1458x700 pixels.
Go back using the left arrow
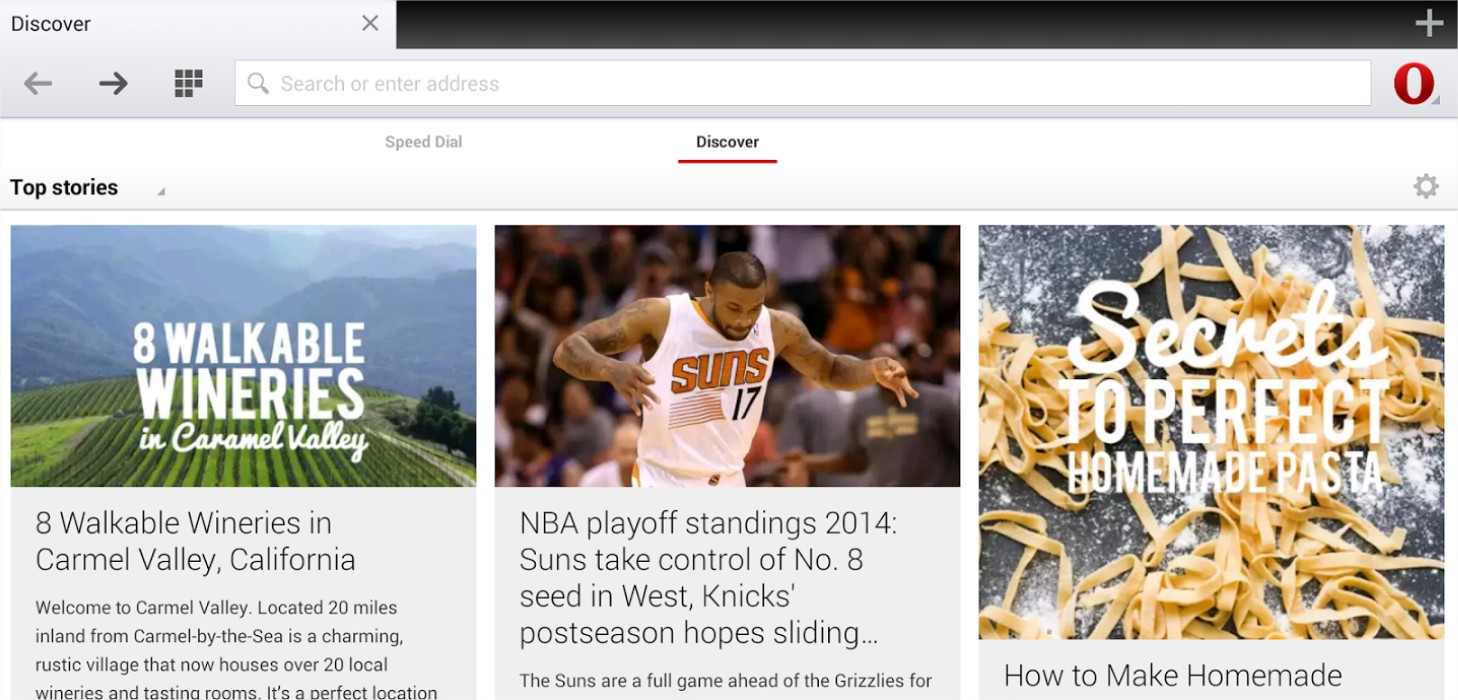click(x=38, y=83)
